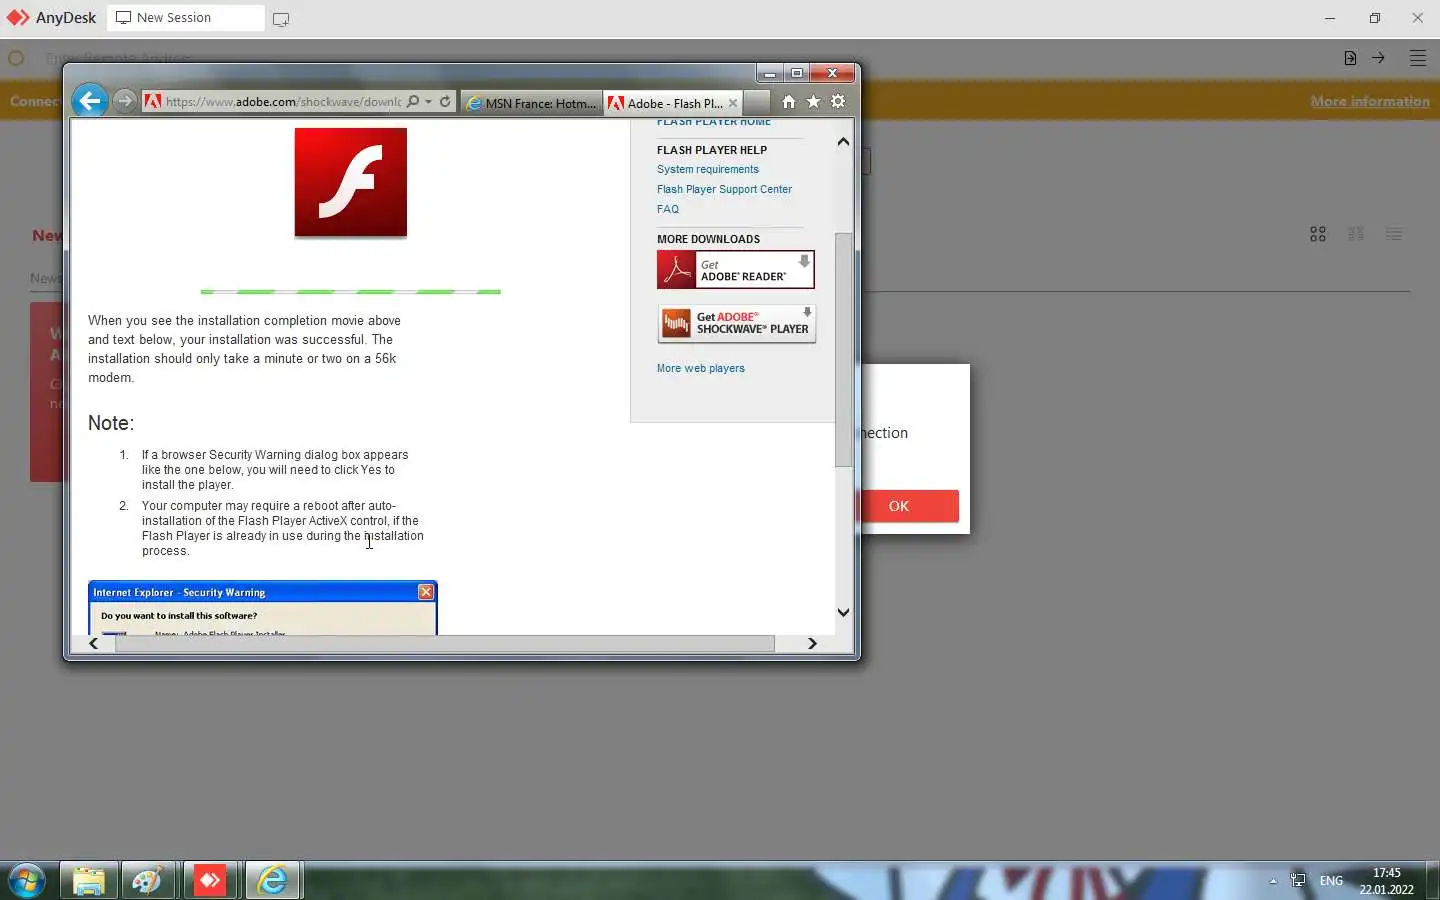Open Internet Explorer's Home page icon
Viewport: 1440px width, 900px height.
coord(788,102)
